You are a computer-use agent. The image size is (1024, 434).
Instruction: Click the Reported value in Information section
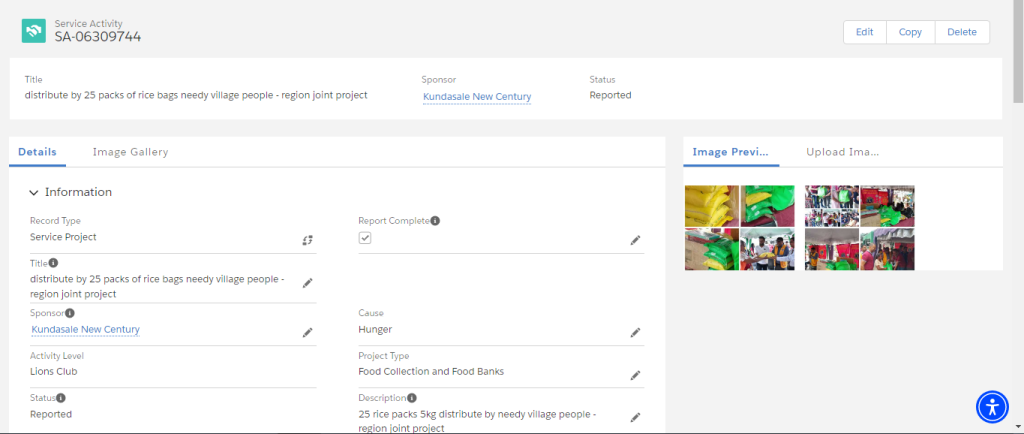[51, 414]
